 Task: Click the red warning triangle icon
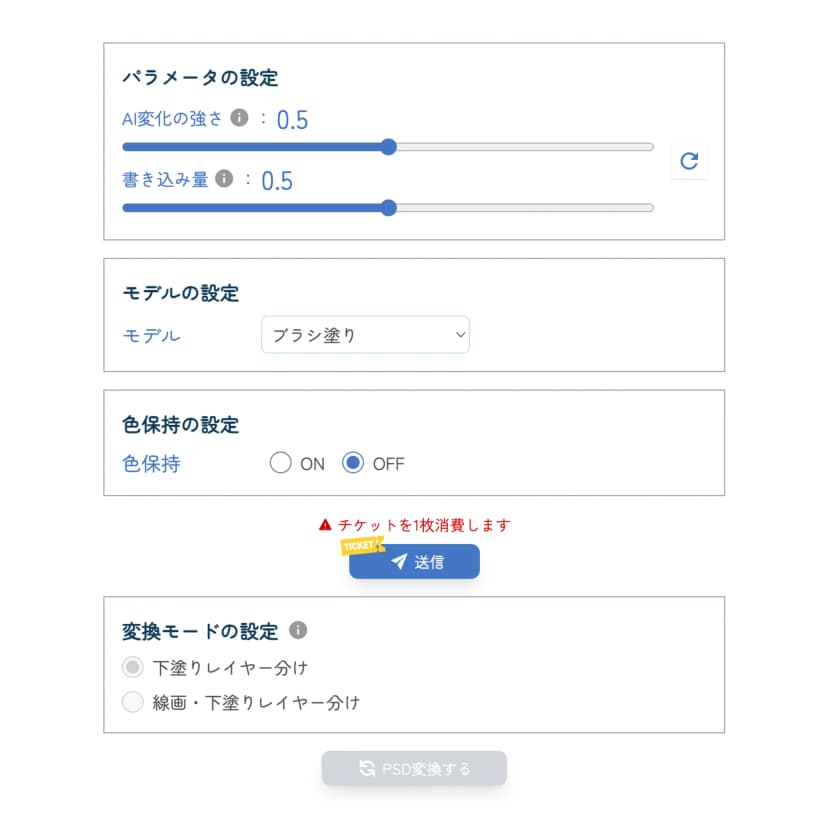[x=325, y=524]
